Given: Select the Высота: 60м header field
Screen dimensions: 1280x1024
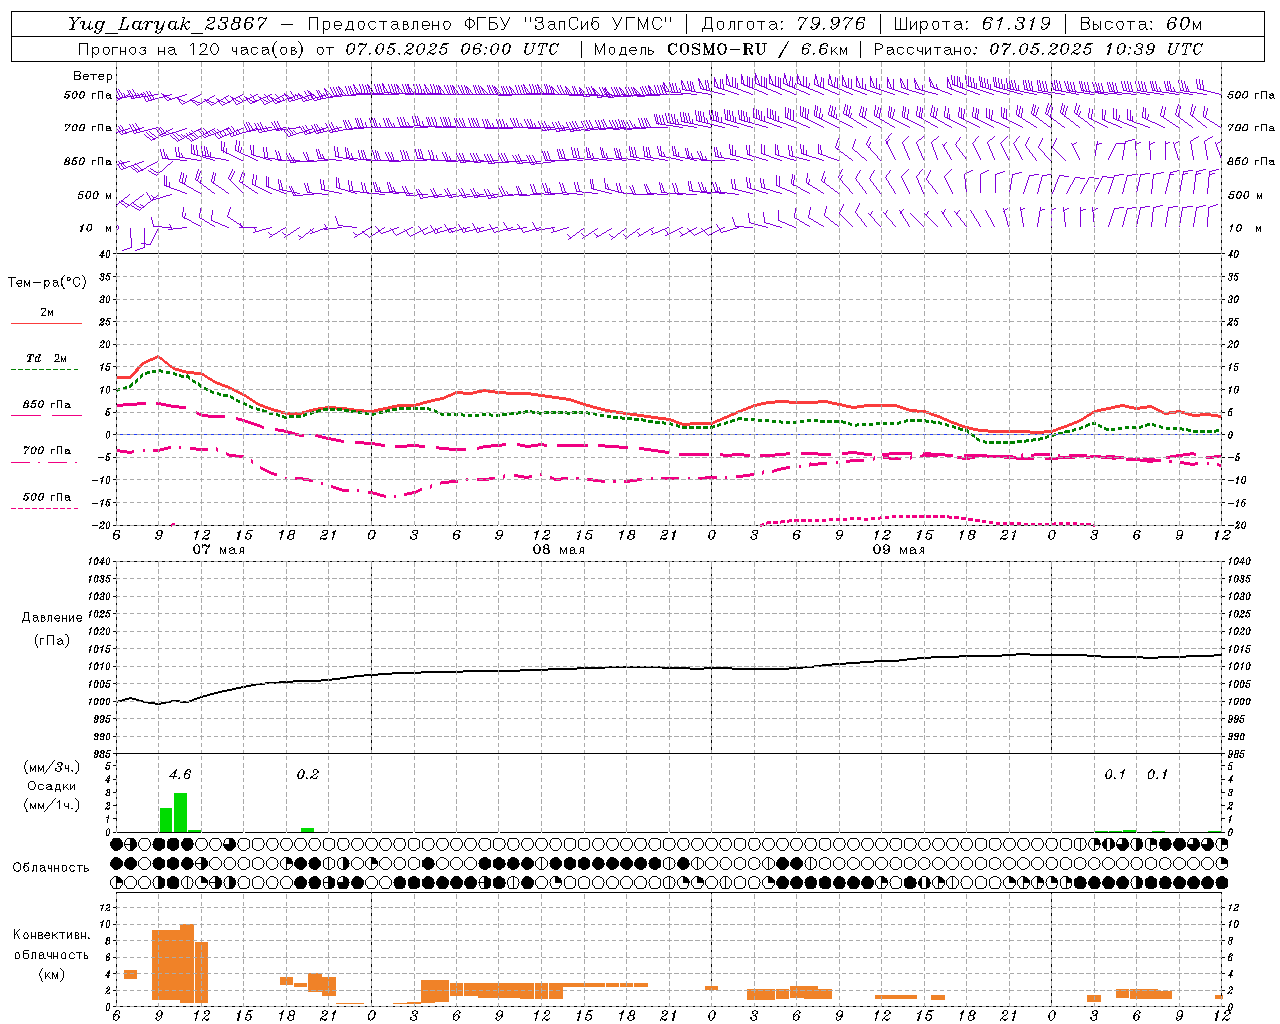Looking at the screenshot, I should click(x=1140, y=24).
